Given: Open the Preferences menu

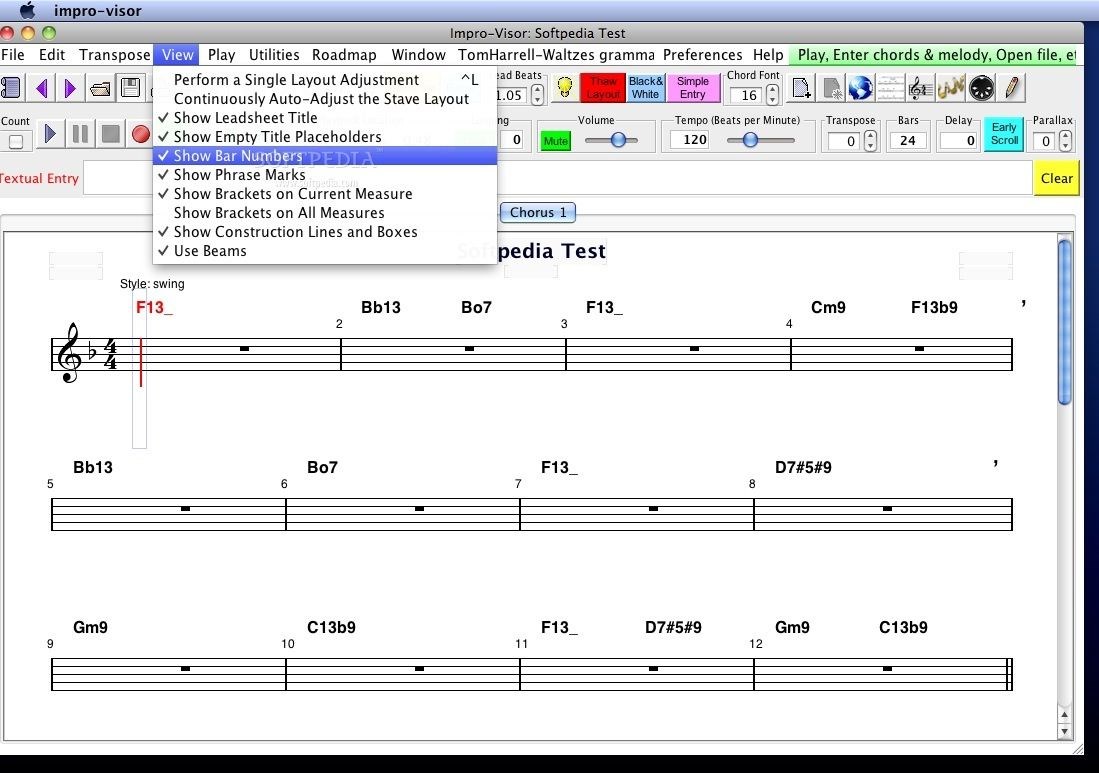Looking at the screenshot, I should 702,55.
